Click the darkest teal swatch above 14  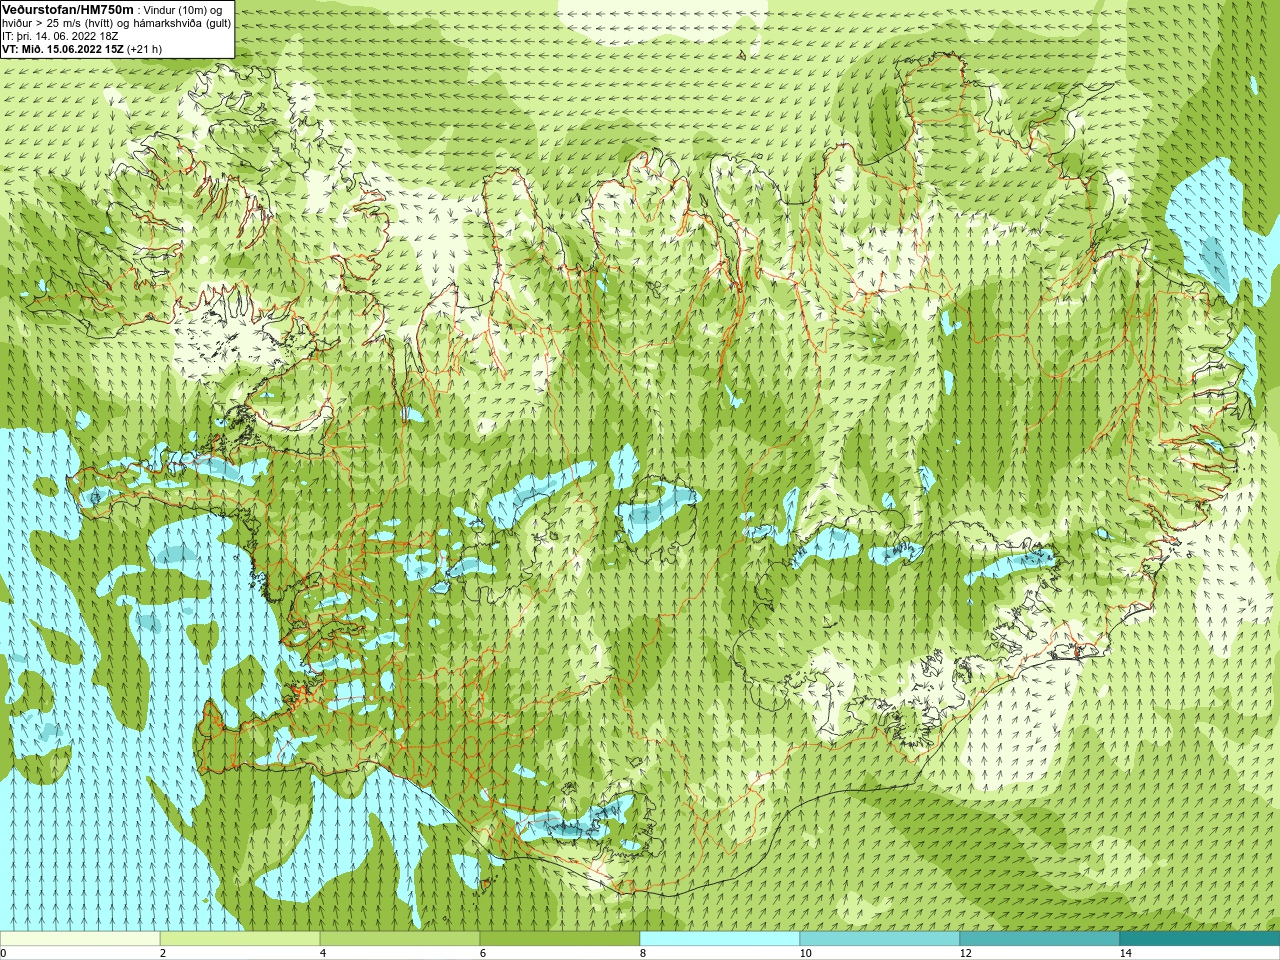[x=1200, y=939]
